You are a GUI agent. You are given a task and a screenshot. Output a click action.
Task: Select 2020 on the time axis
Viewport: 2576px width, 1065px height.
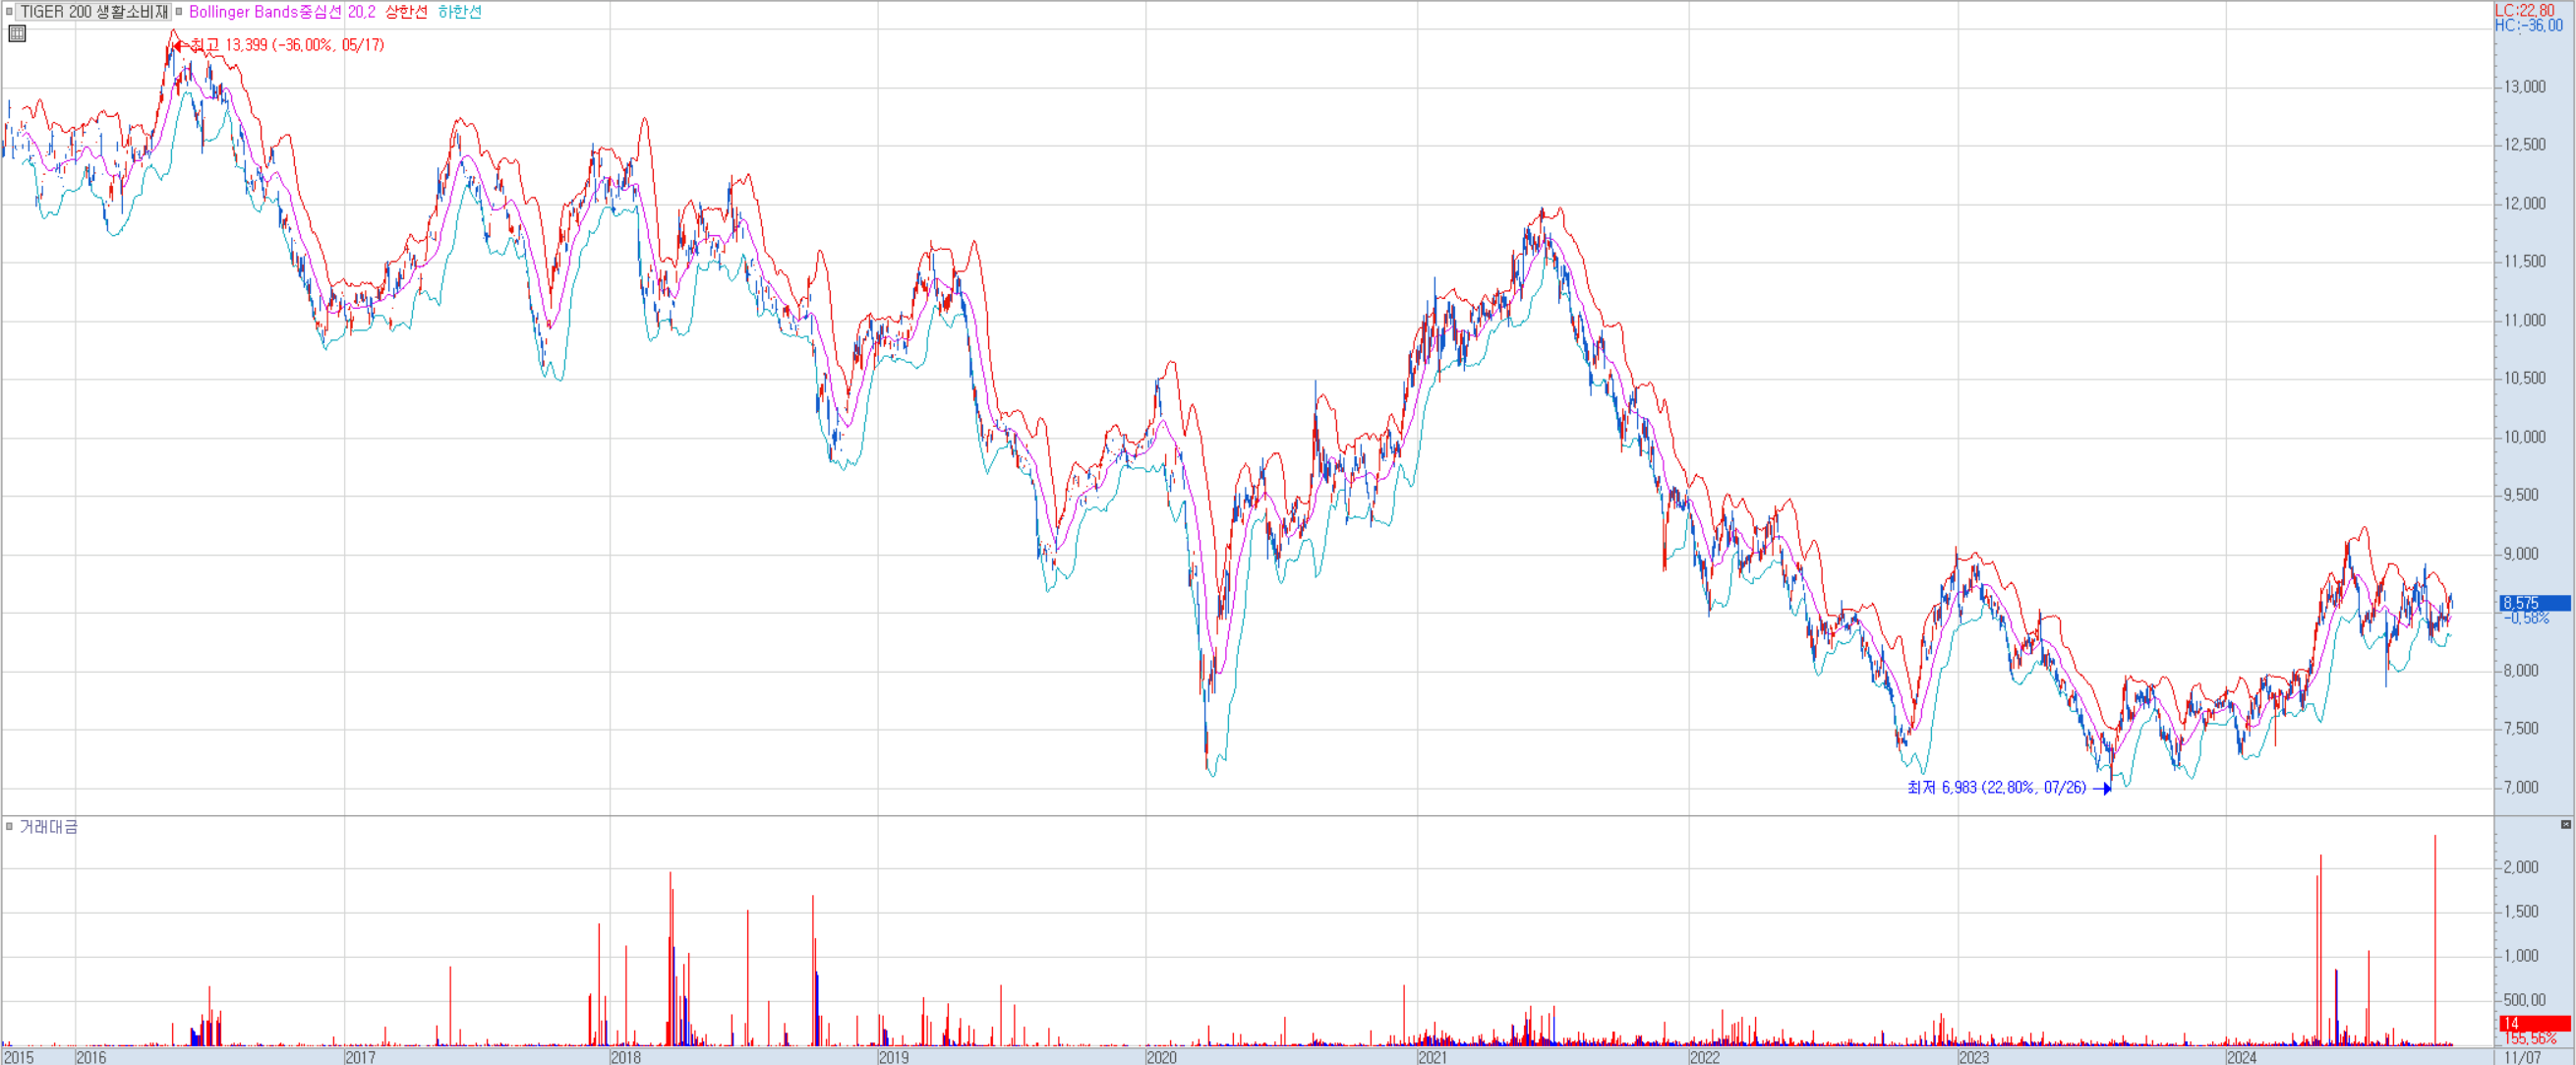[x=1161, y=1057]
